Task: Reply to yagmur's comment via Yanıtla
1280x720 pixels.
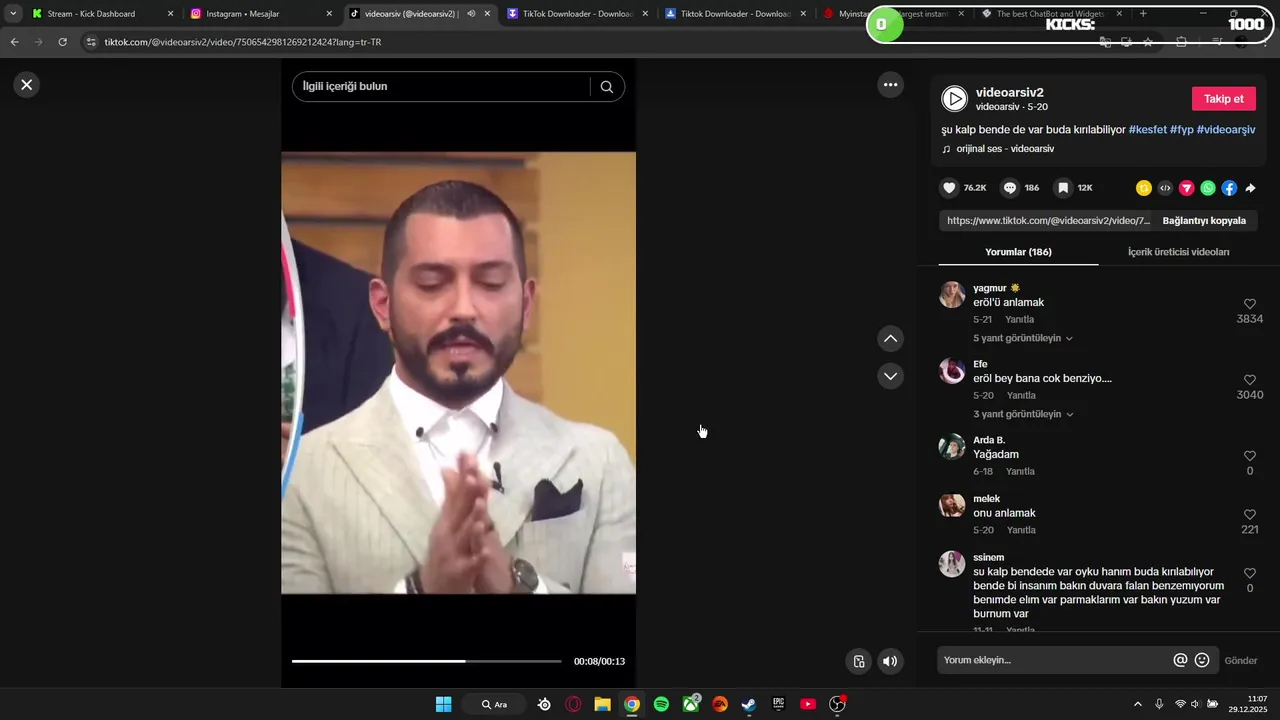Action: click(1020, 320)
